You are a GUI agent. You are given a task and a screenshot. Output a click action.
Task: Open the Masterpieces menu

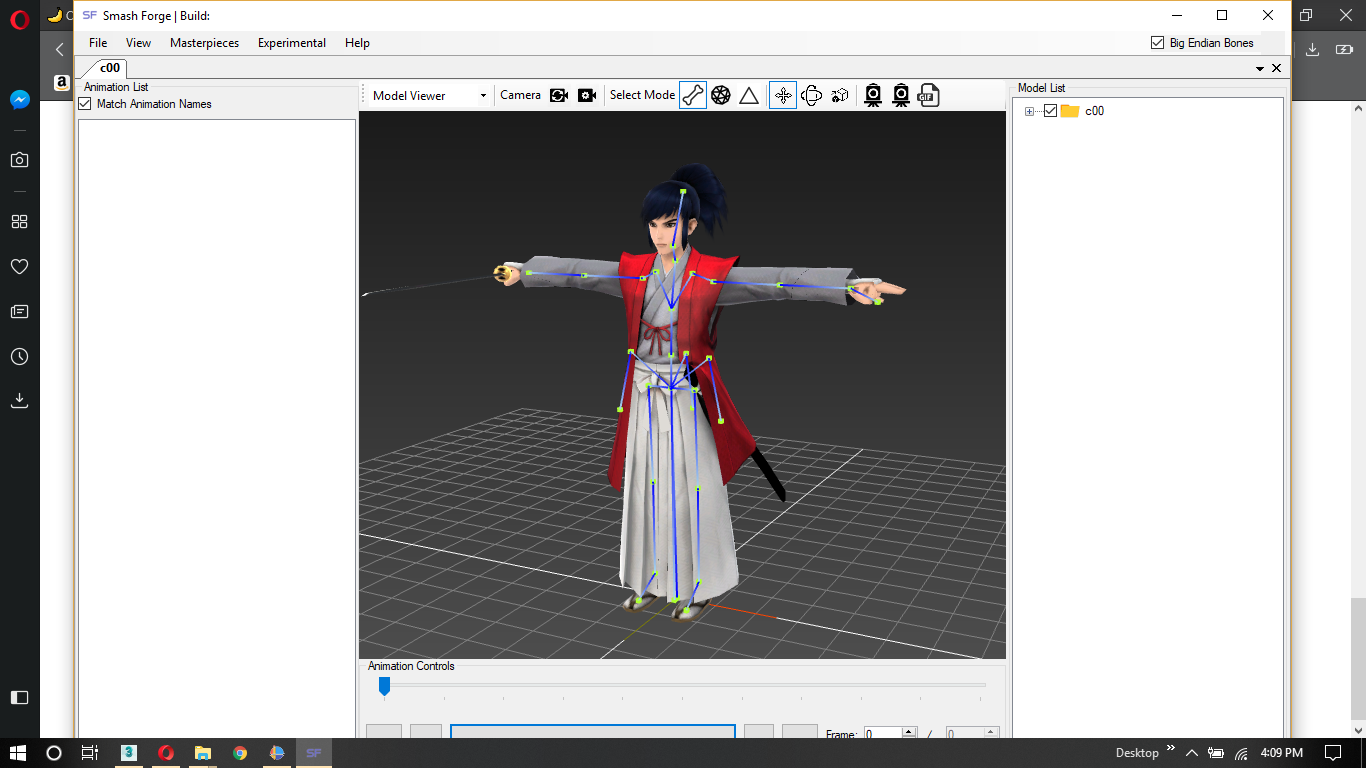click(x=204, y=43)
